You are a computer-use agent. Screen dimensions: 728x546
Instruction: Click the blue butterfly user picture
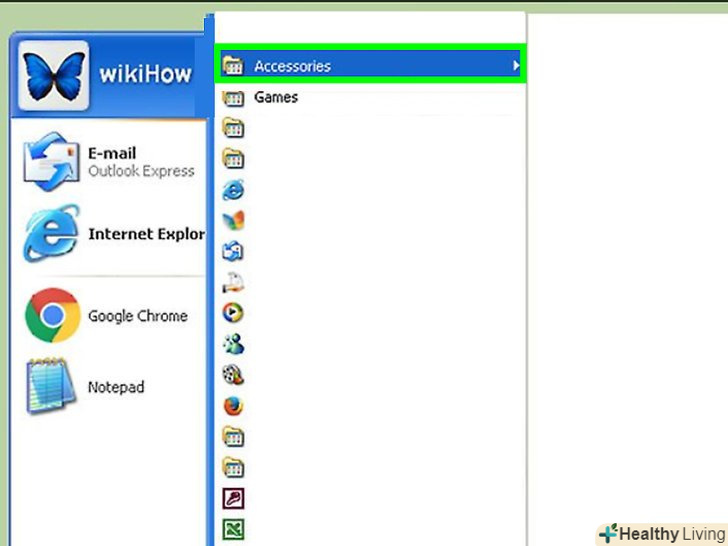(54, 76)
